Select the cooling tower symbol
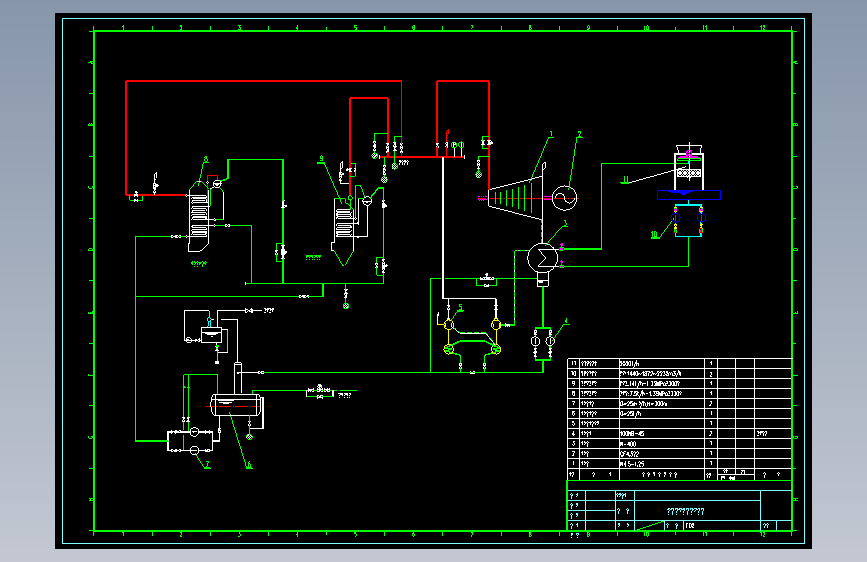The width and height of the screenshot is (867, 562). (688, 168)
